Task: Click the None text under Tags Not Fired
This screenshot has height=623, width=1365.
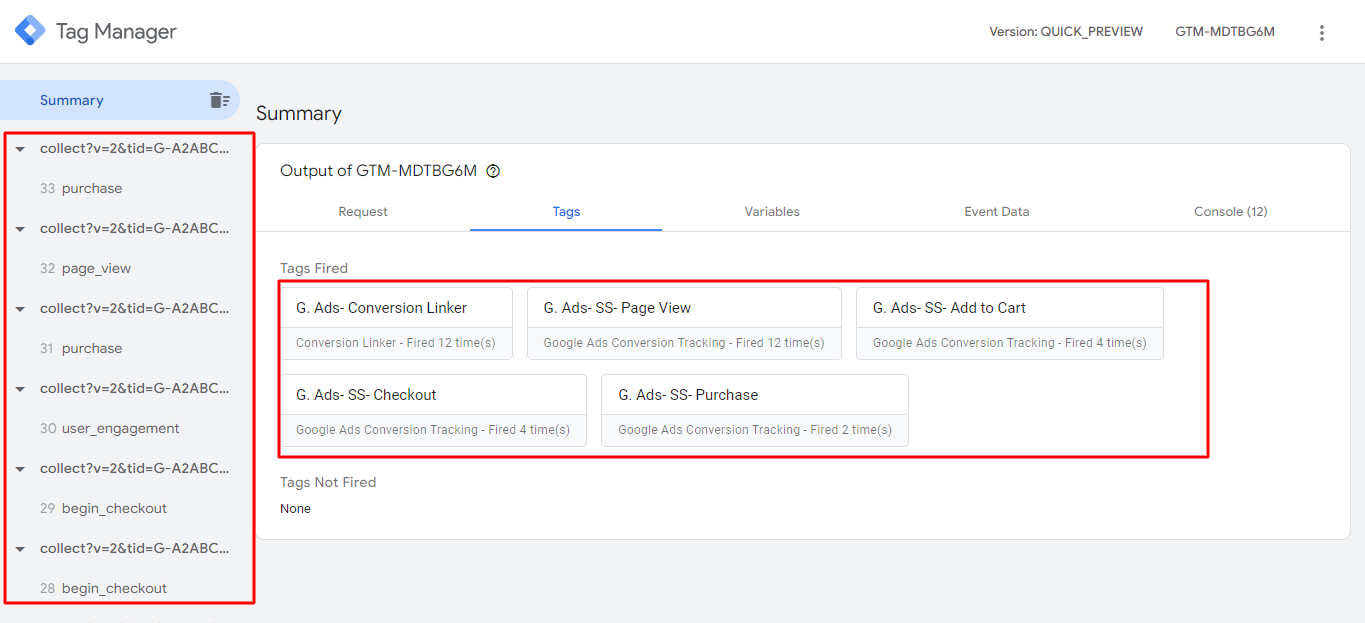Action: [295, 508]
